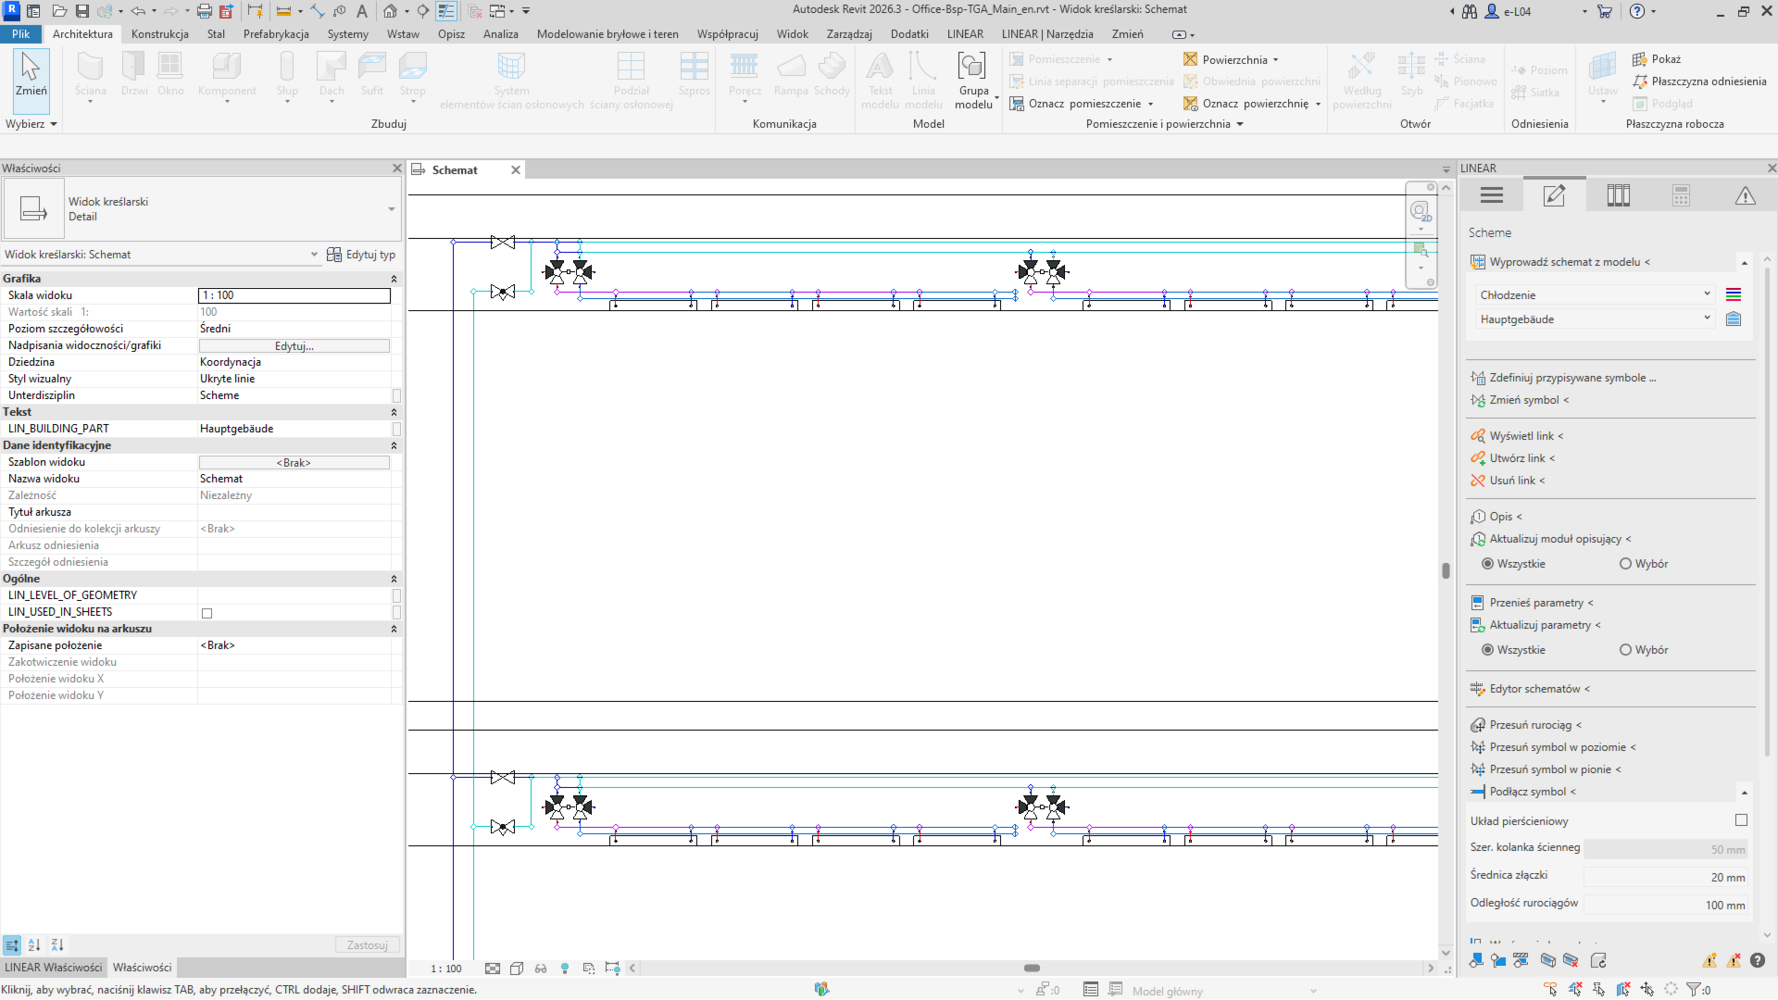Click the Pokaż work plane icon
The width and height of the screenshot is (1778, 1000).
coord(1639,59)
